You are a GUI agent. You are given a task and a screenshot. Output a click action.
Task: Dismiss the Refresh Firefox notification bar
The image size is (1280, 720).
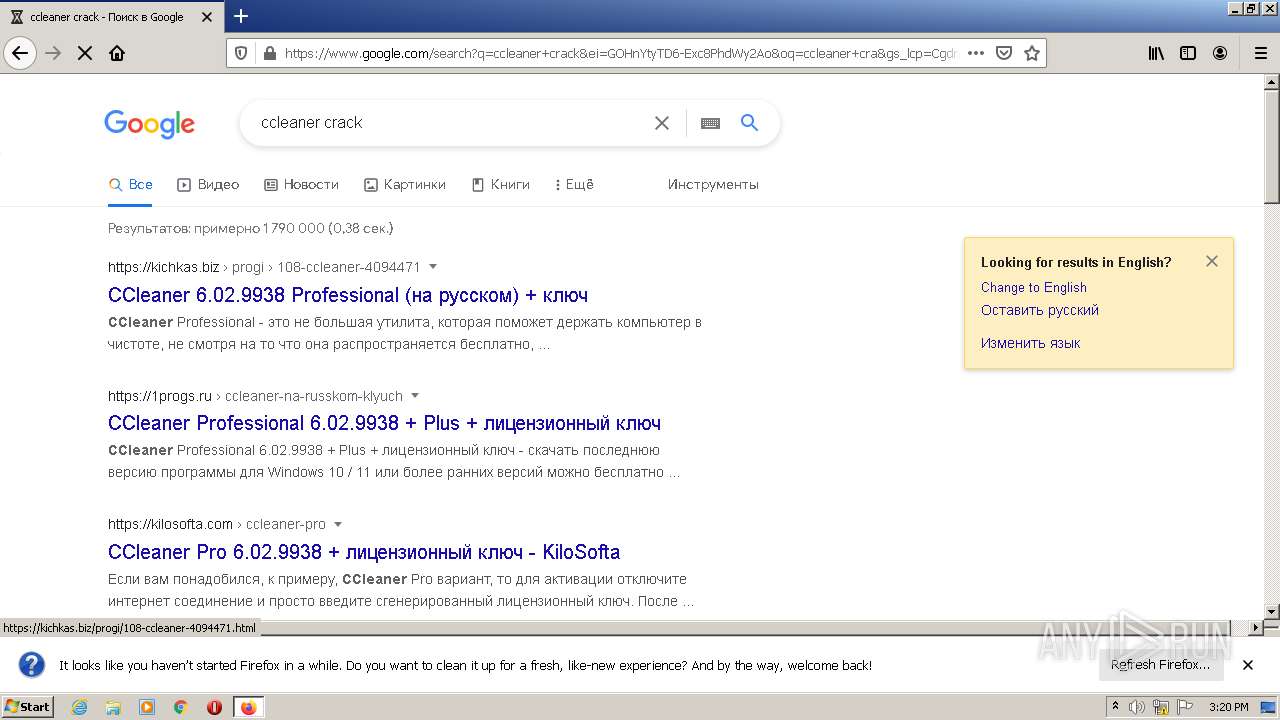pyautogui.click(x=1248, y=665)
